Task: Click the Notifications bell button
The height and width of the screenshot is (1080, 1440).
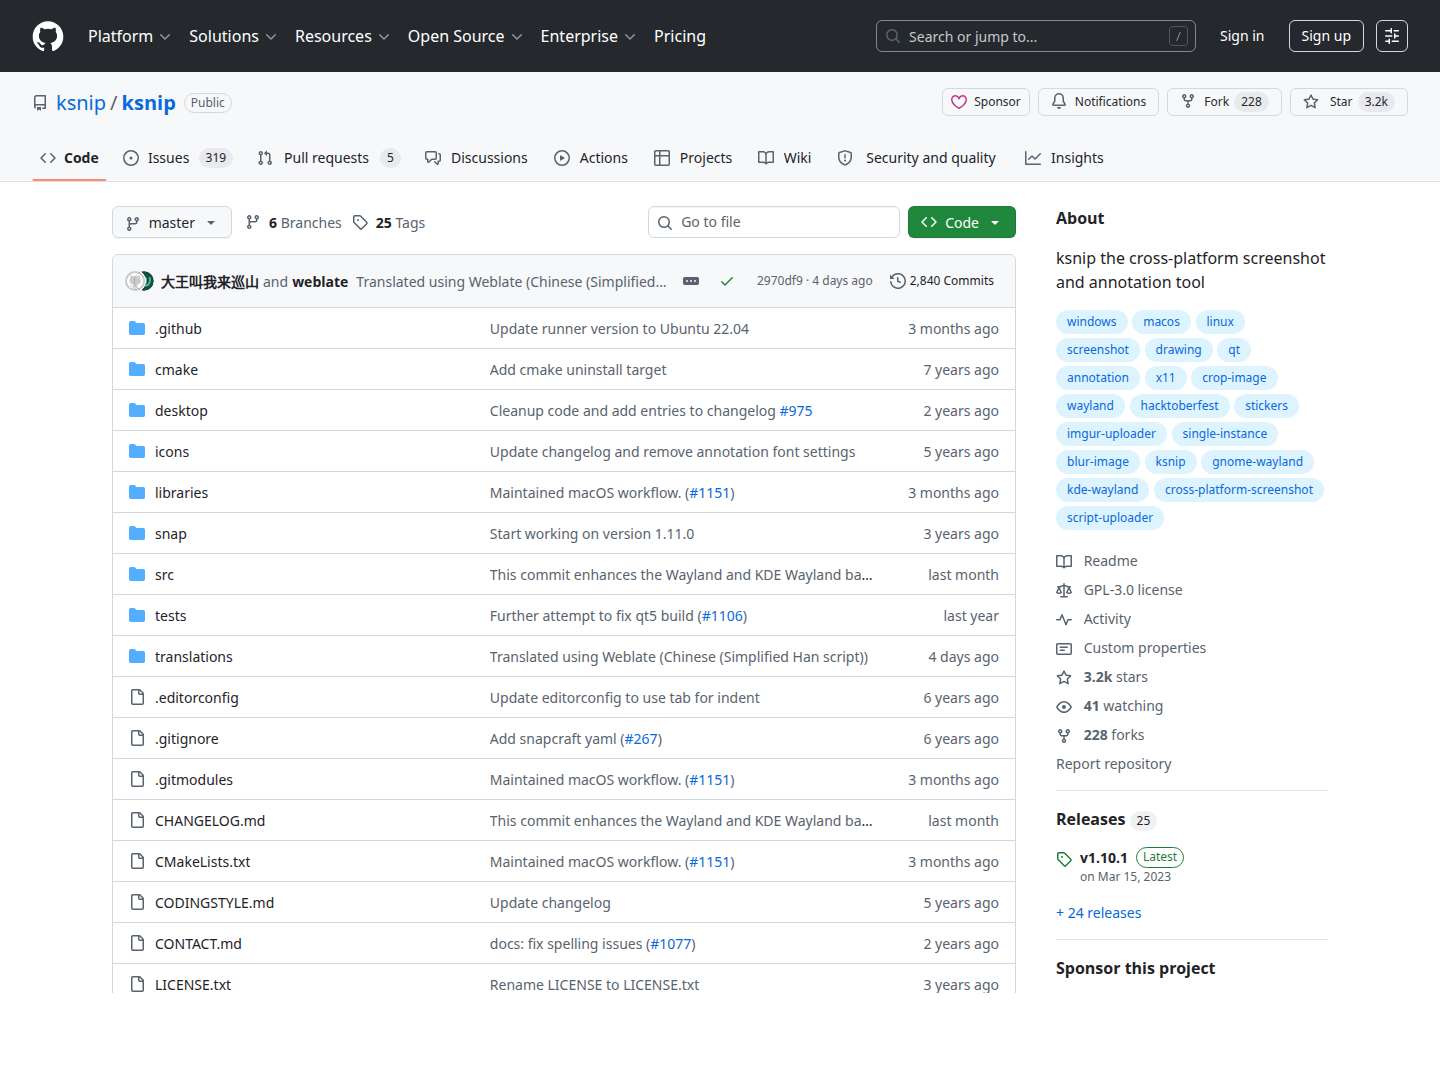Action: (1098, 102)
